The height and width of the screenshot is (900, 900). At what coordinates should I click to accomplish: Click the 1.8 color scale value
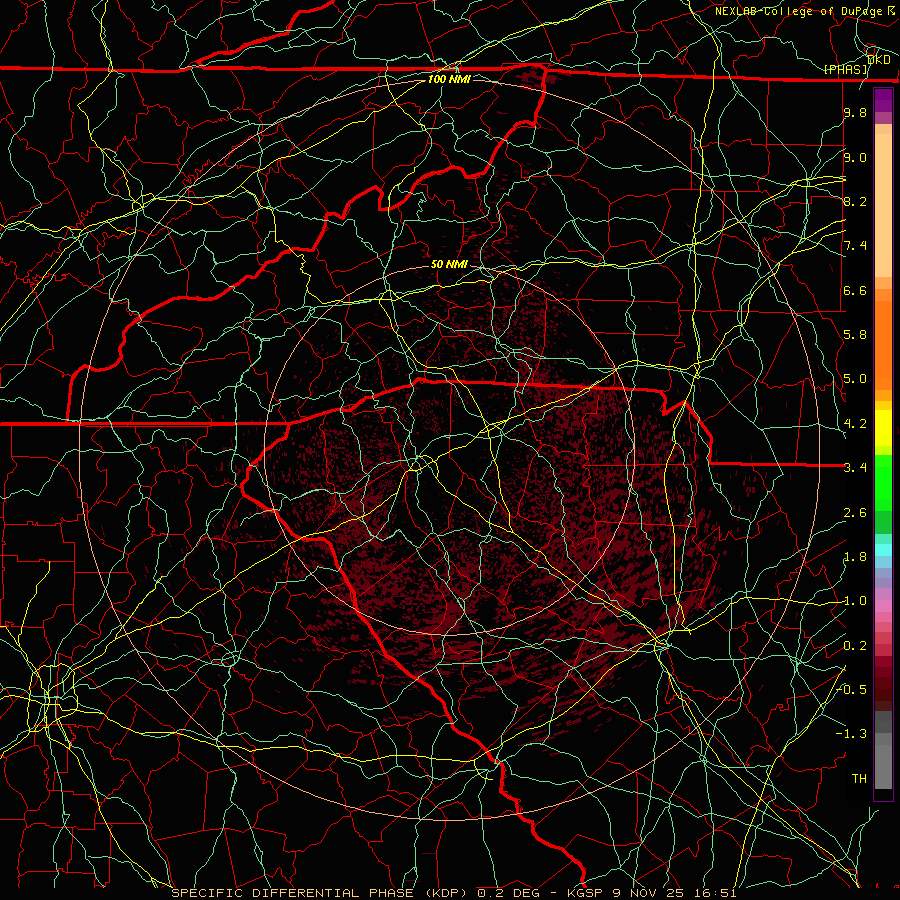tap(855, 557)
